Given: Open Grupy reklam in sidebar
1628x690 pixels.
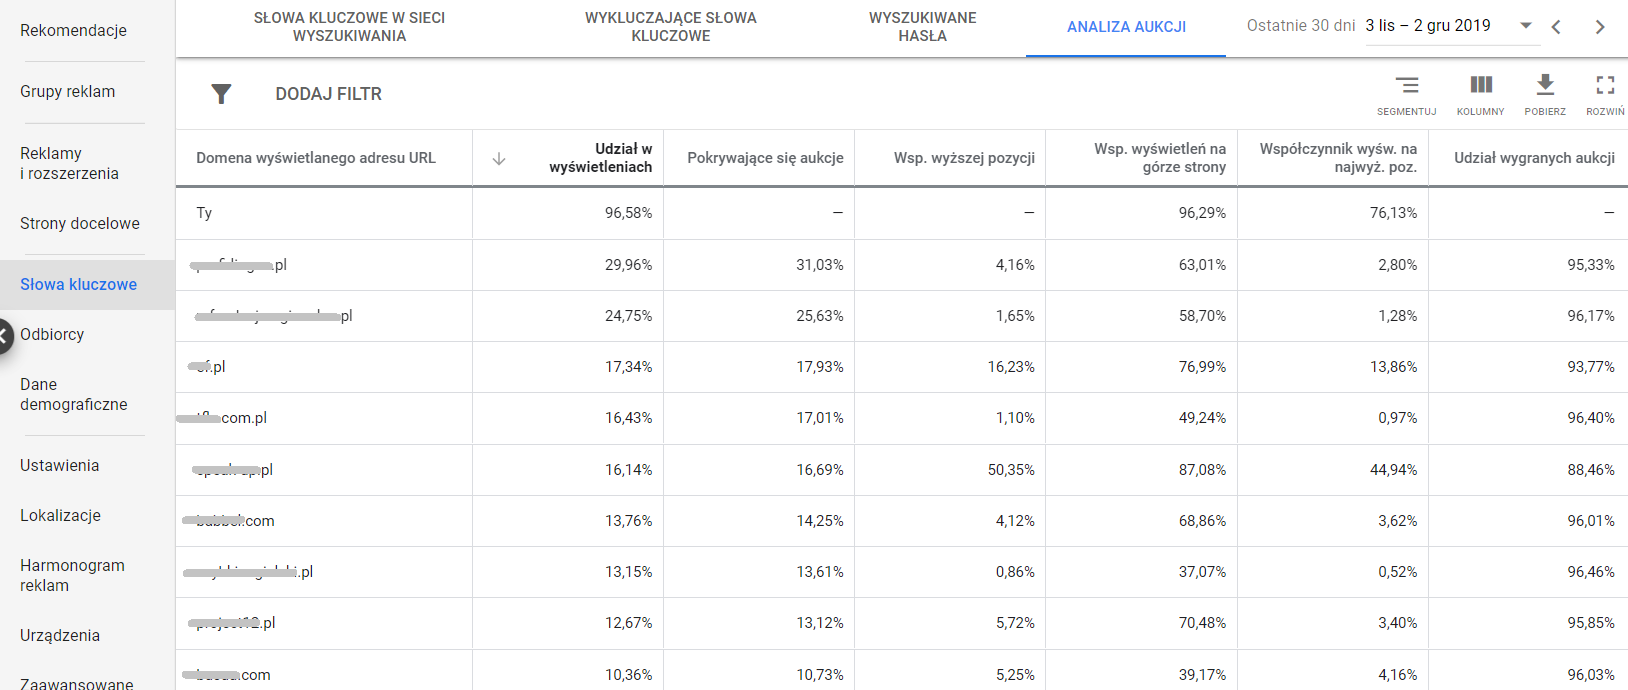Looking at the screenshot, I should point(67,91).
